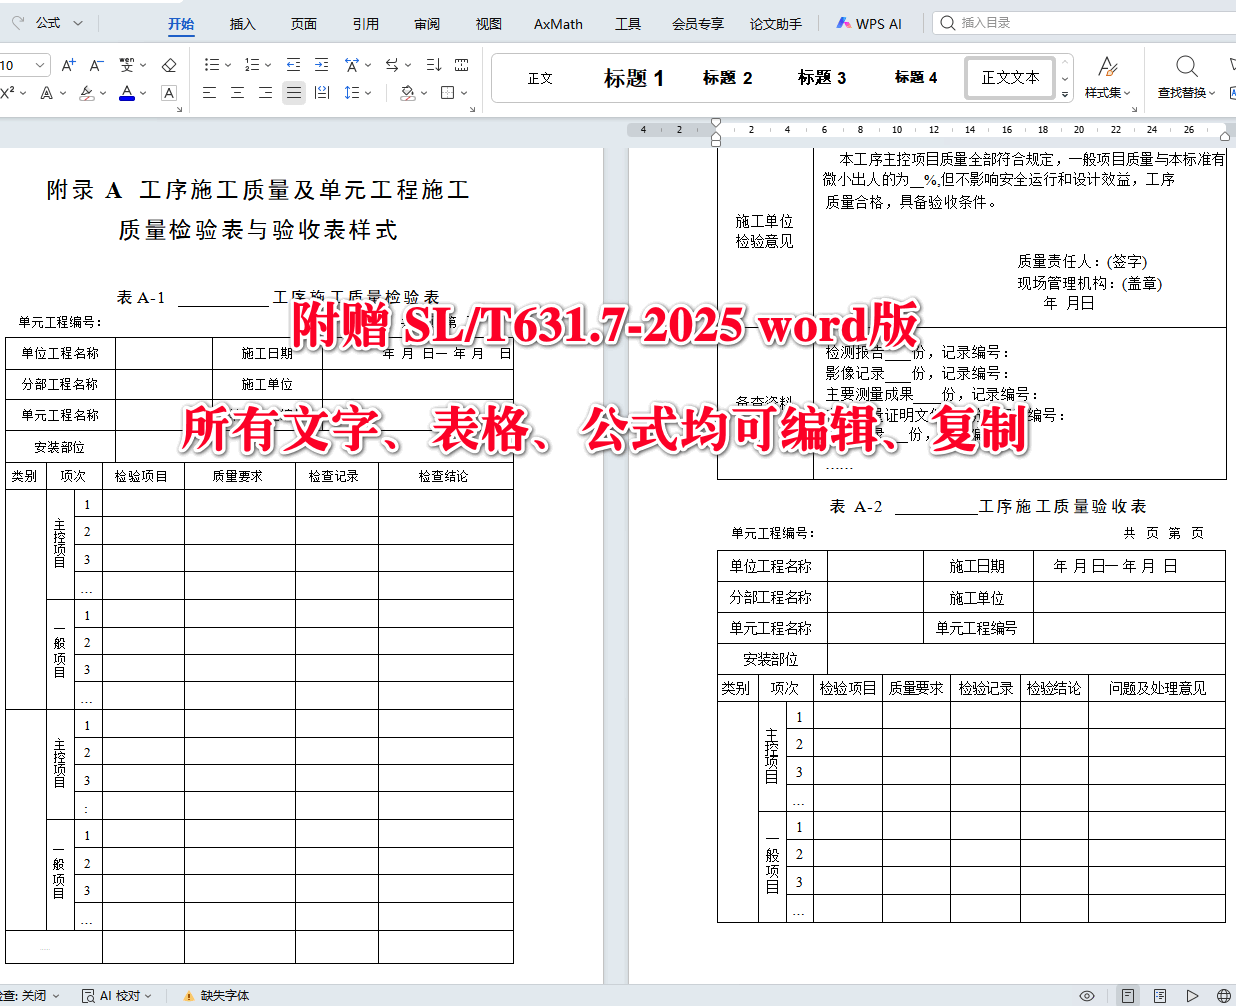This screenshot has height=1006, width=1236.
Task: Clear formatting with the eraser icon
Action: (x=169, y=65)
